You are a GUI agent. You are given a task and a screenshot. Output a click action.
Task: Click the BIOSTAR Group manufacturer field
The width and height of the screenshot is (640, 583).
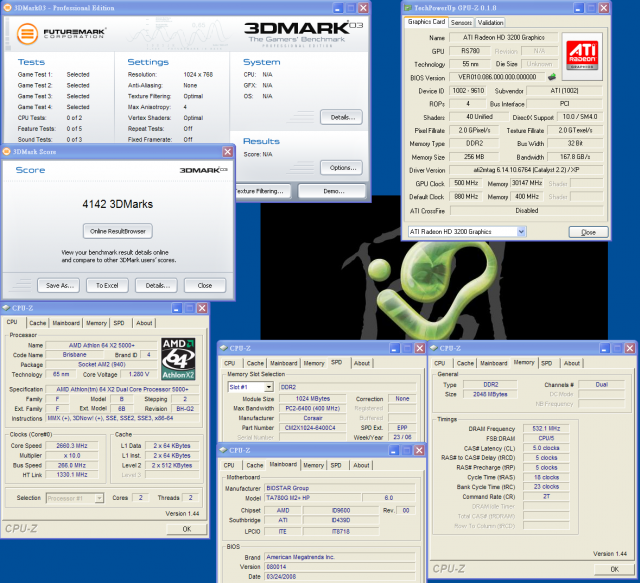tap(339, 488)
